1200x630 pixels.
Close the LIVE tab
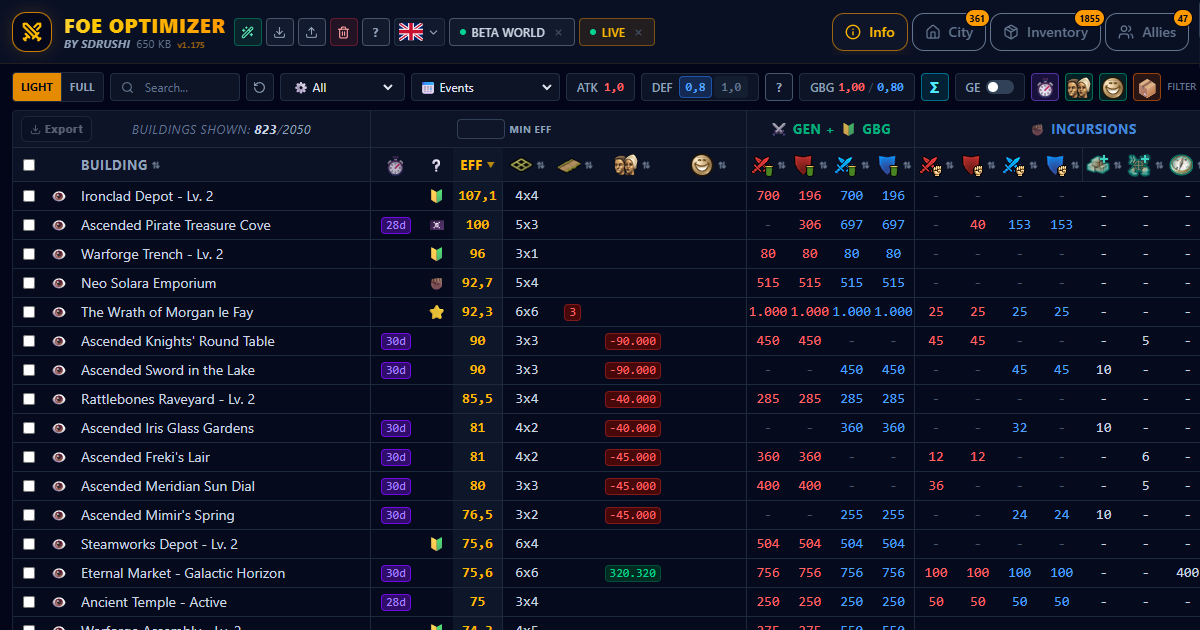(638, 33)
